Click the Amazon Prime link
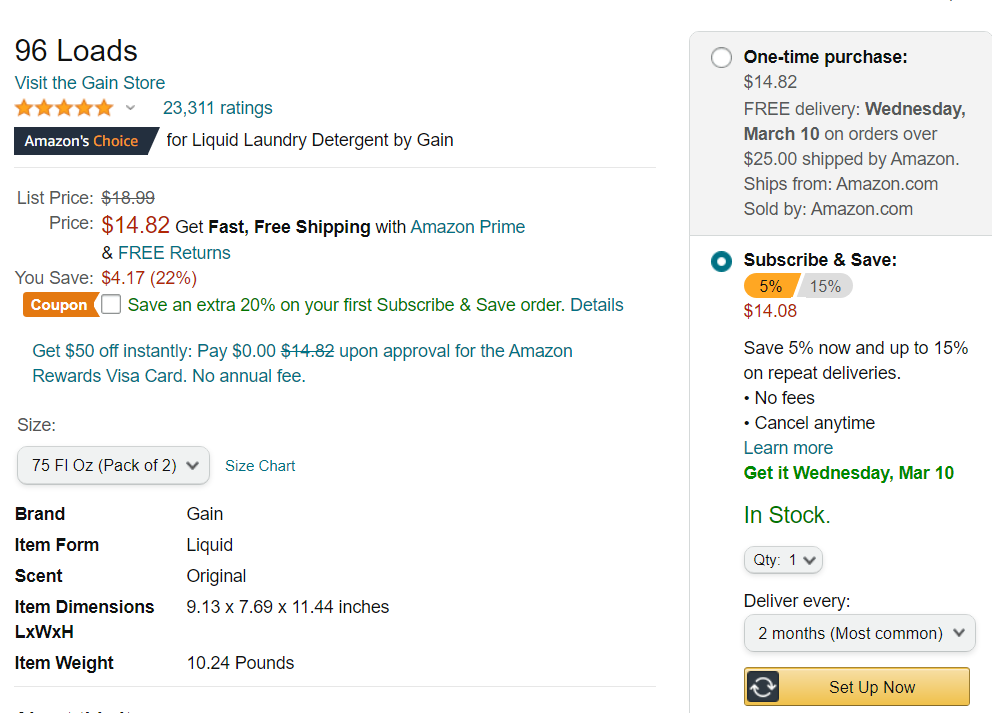This screenshot has height=713, width=992. click(468, 227)
